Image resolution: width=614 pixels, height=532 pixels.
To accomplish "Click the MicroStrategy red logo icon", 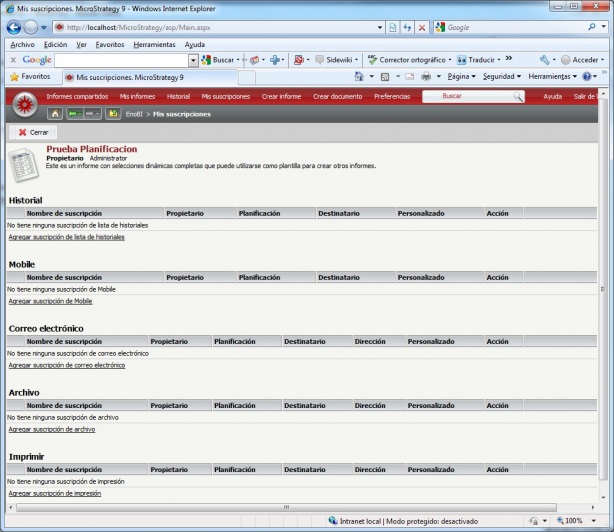I will click(24, 103).
